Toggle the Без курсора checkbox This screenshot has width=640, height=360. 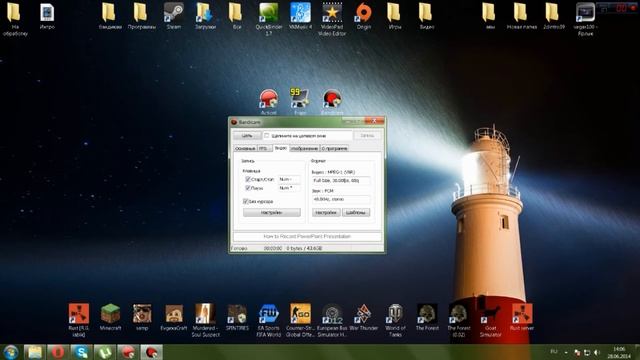pyautogui.click(x=245, y=201)
